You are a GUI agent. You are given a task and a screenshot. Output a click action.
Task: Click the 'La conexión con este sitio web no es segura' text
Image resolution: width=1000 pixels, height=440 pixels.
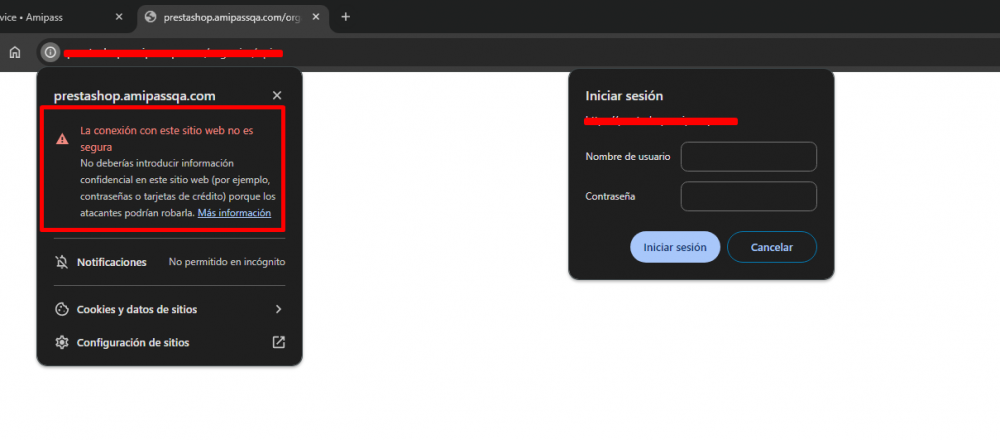(x=167, y=138)
